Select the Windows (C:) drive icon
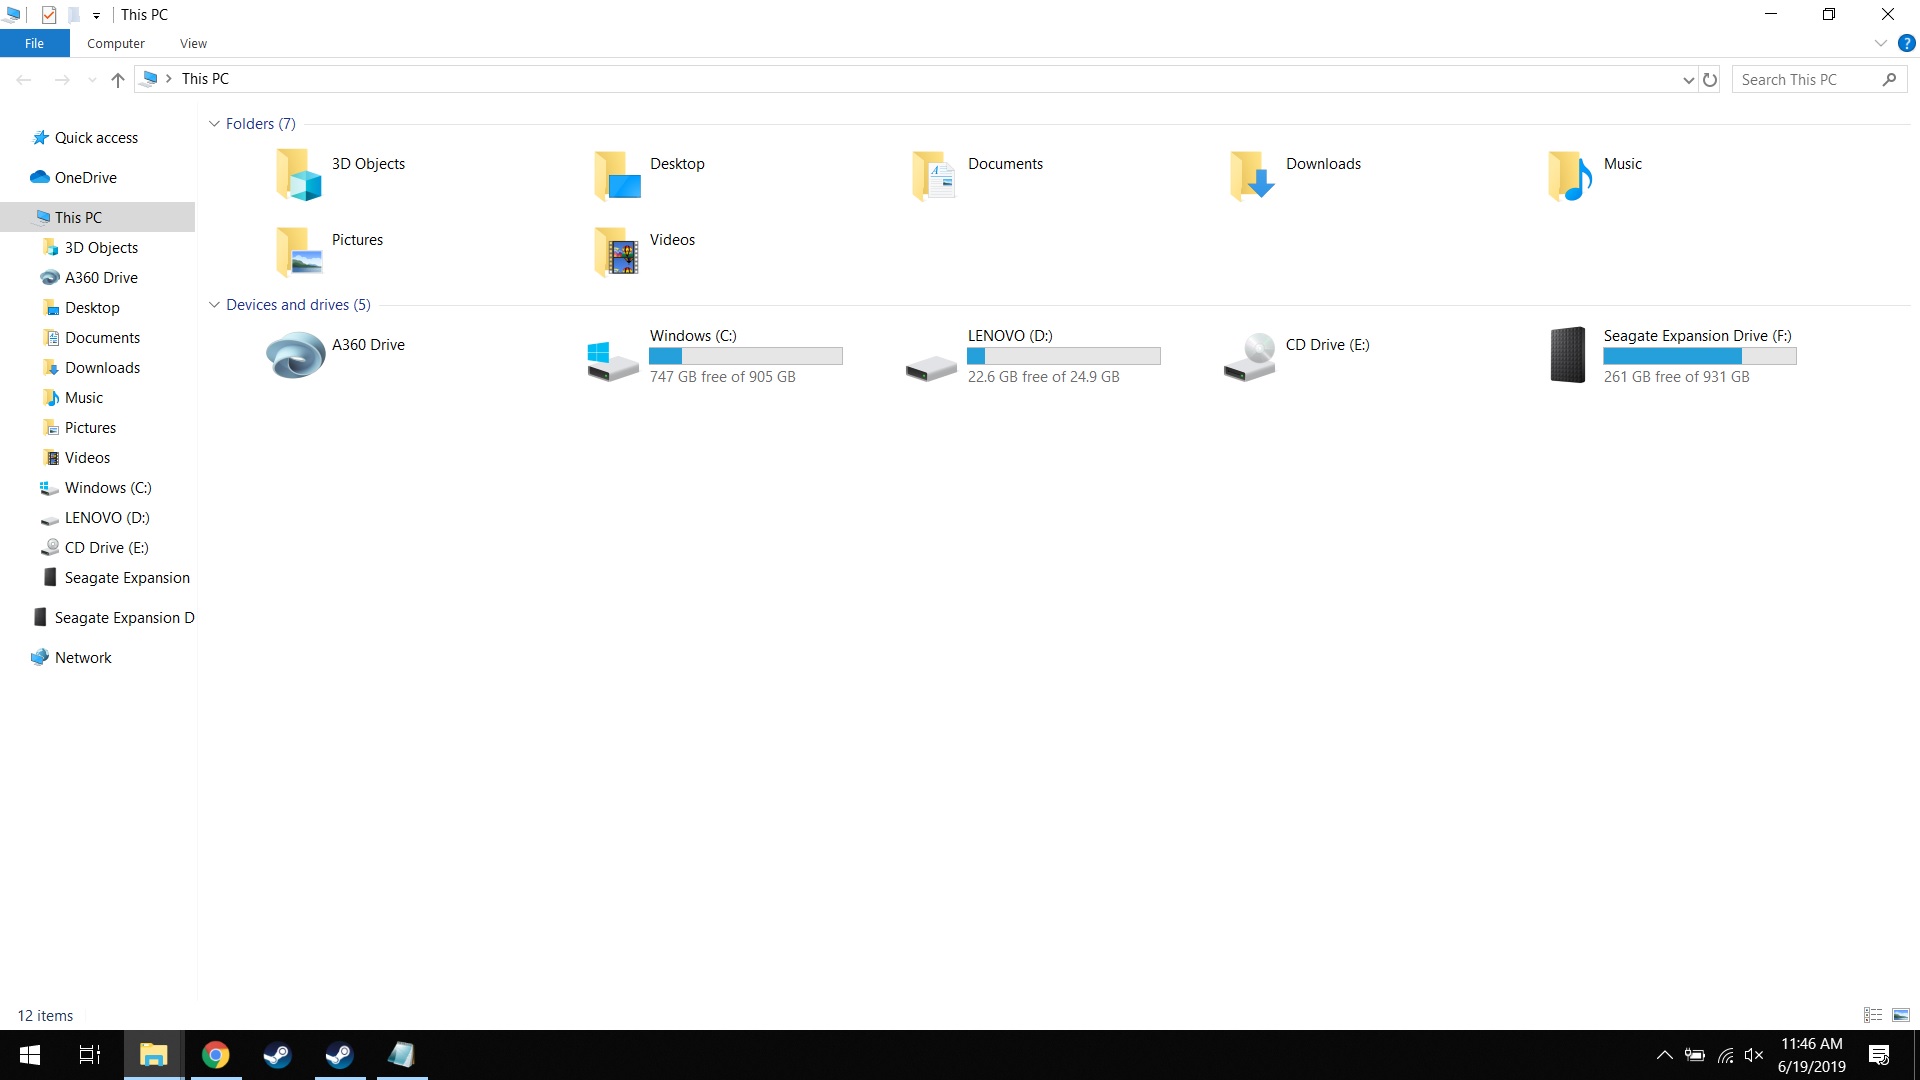The height and width of the screenshot is (1080, 1920). coord(613,360)
